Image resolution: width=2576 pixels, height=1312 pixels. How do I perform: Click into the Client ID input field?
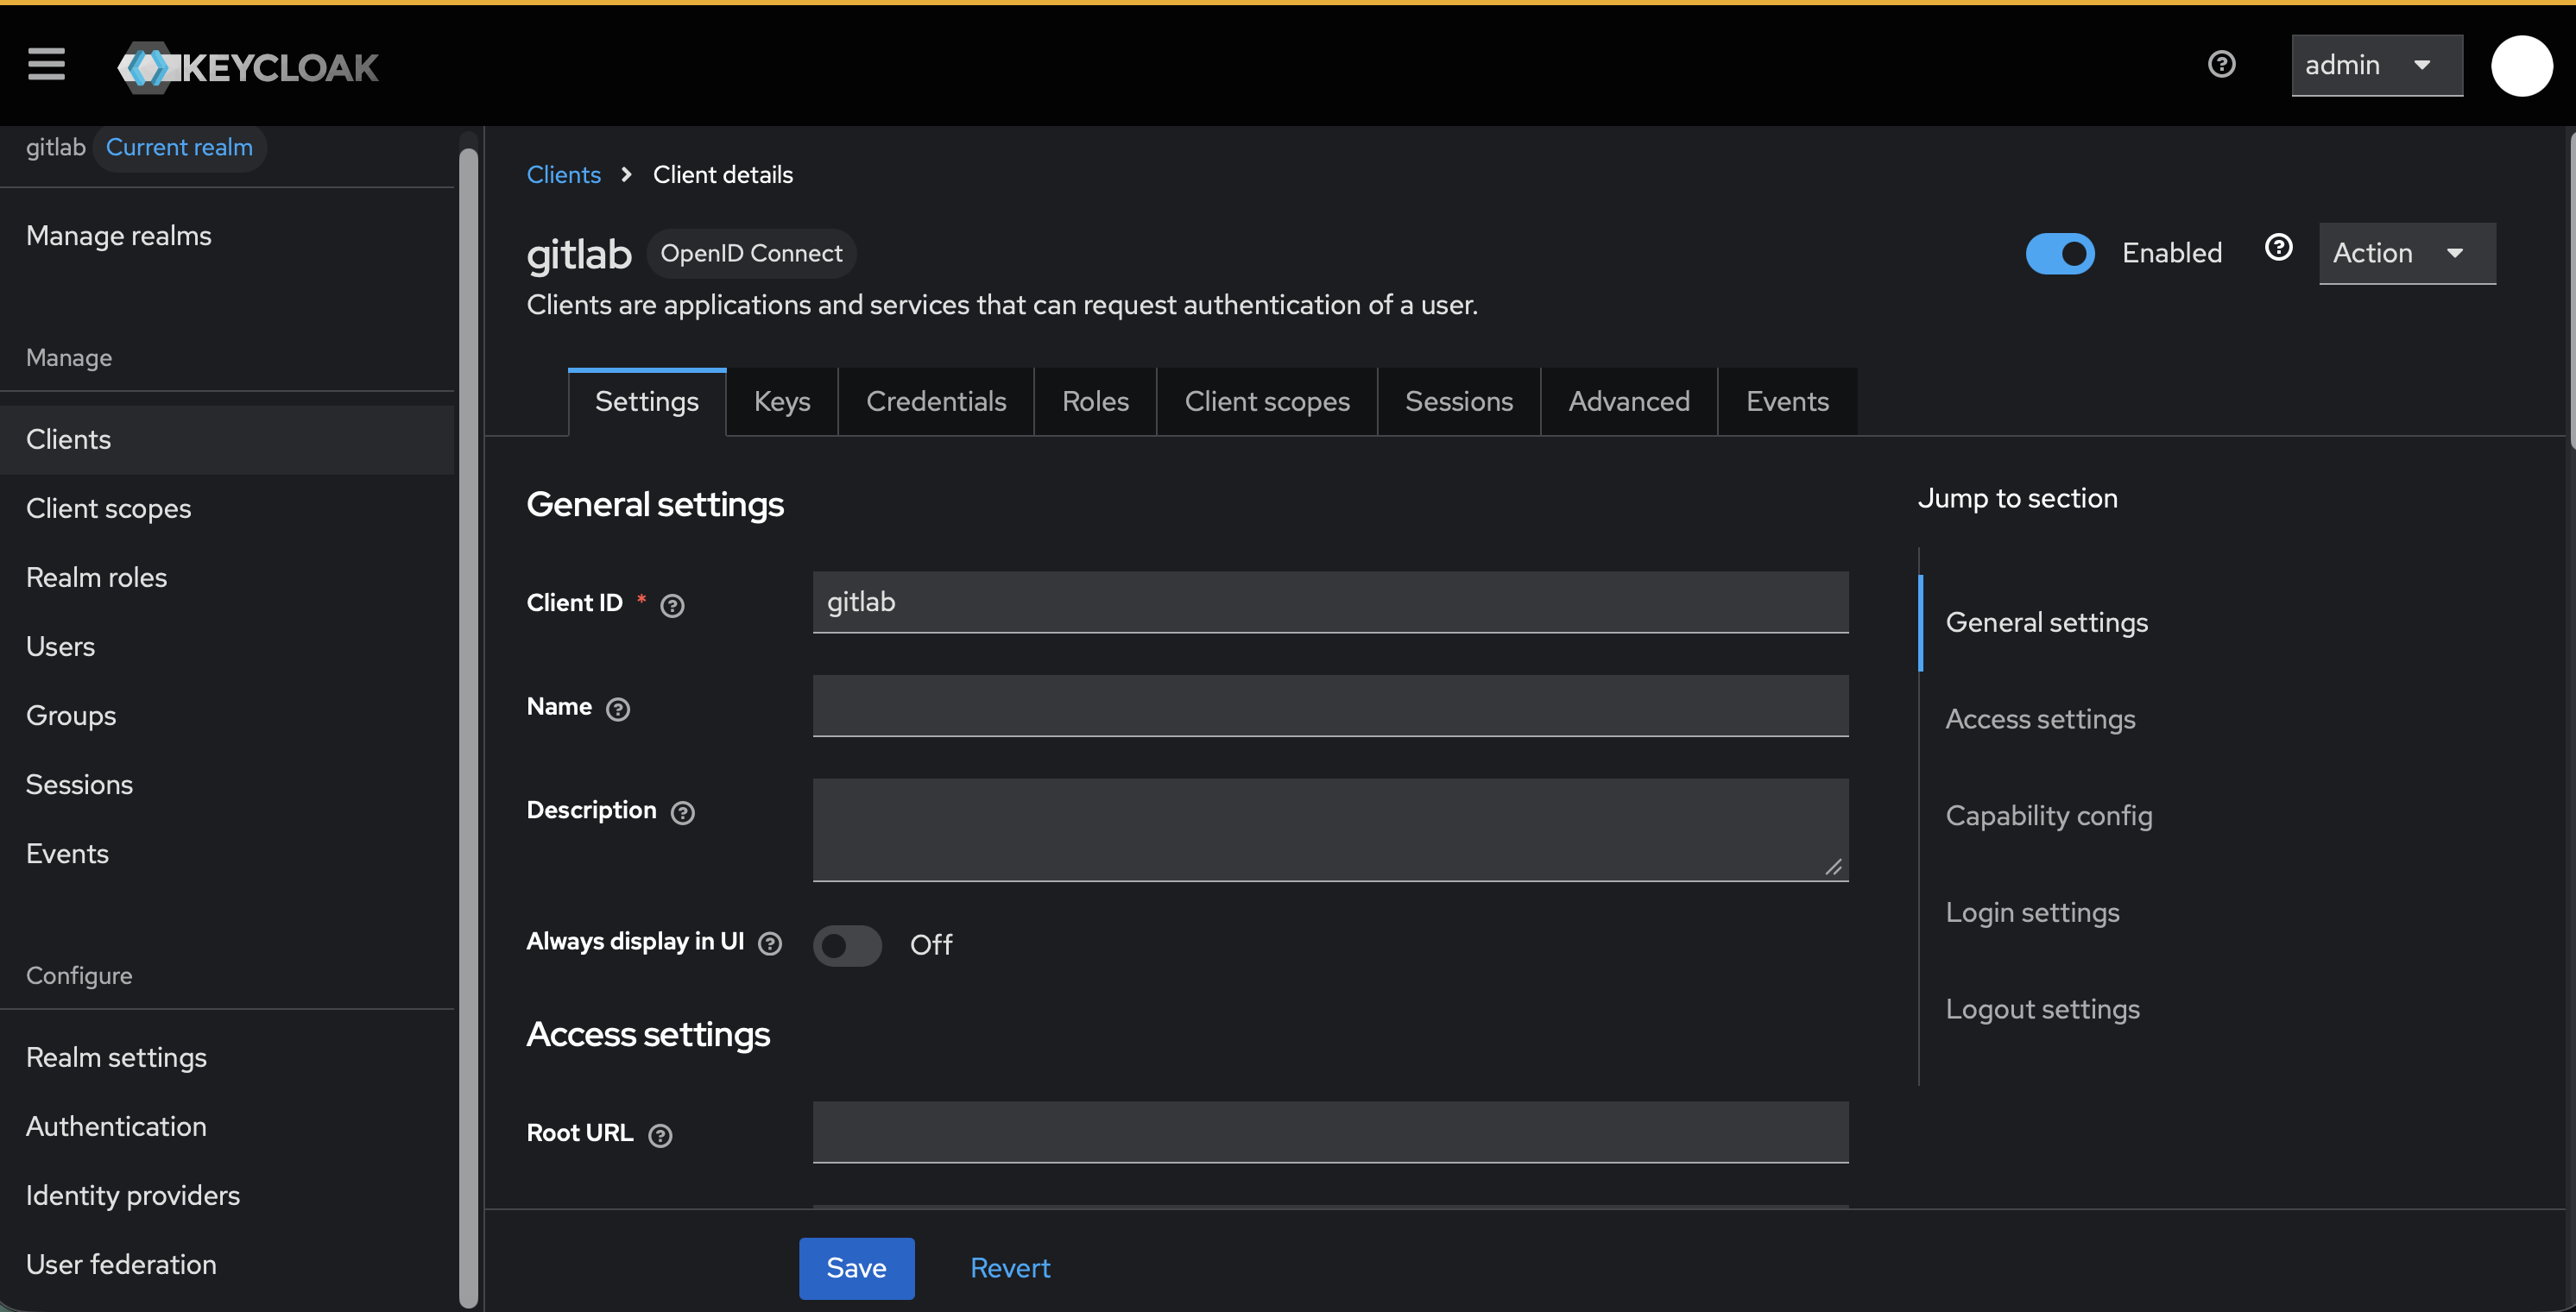tap(1330, 602)
